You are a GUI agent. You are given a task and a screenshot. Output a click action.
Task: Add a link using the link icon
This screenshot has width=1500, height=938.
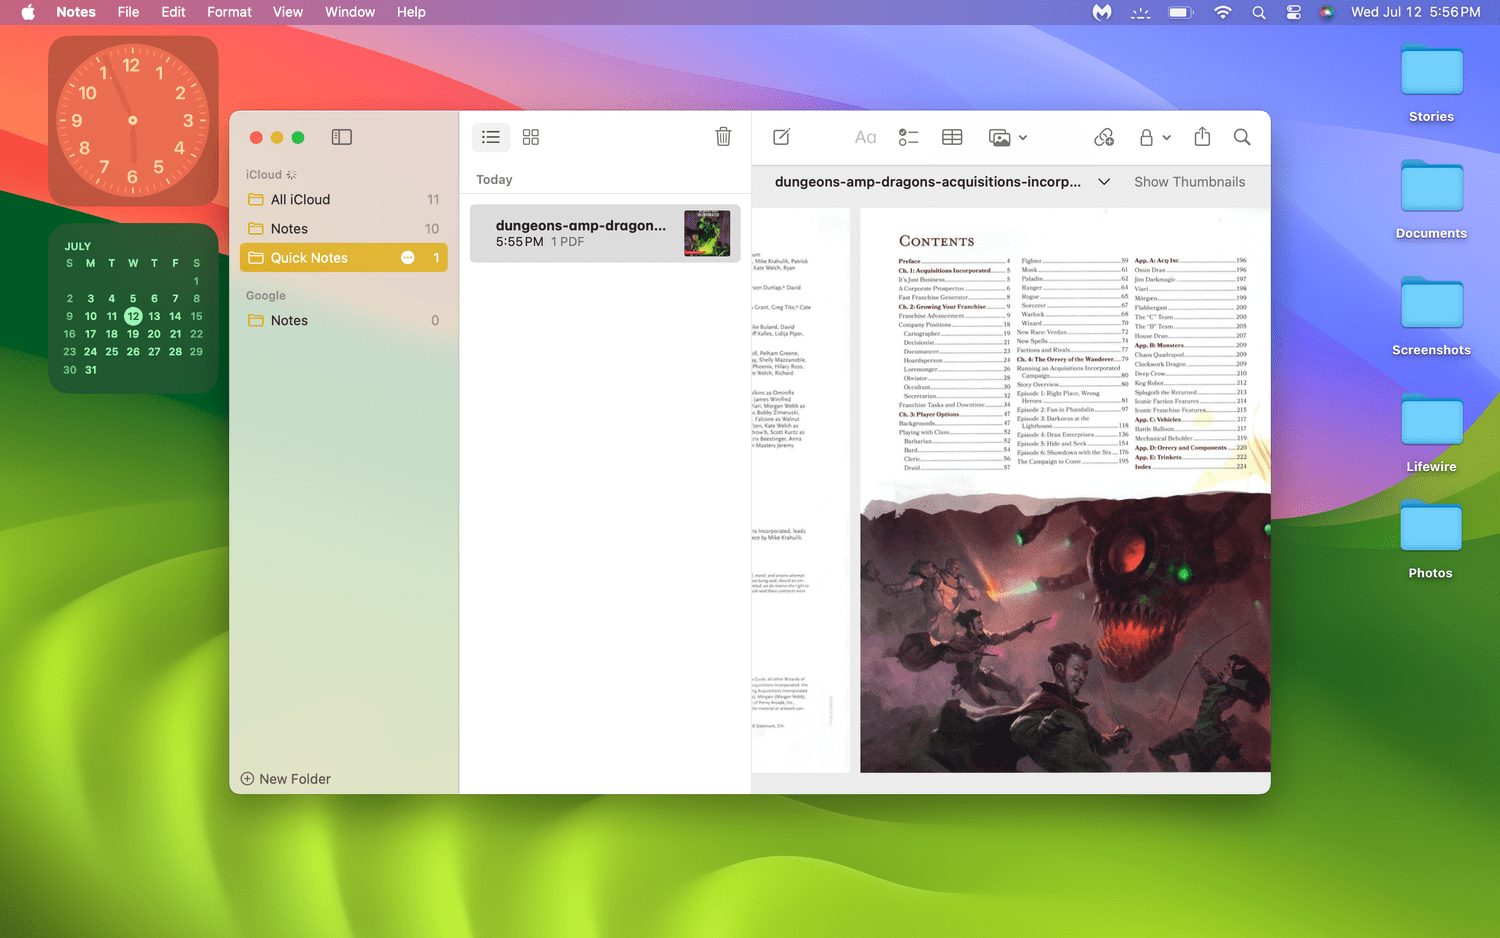(1104, 137)
